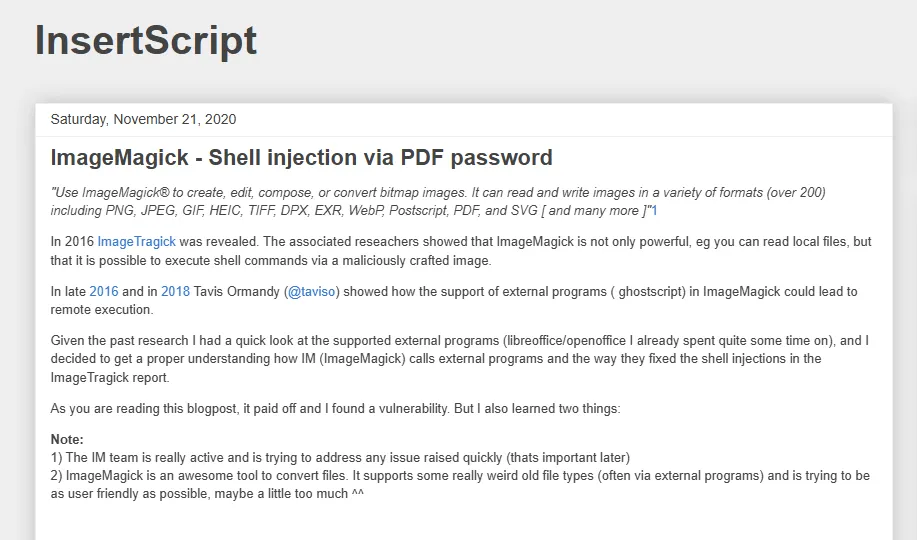
Task: Open the 2018 hyperlink
Action: [x=175, y=292]
